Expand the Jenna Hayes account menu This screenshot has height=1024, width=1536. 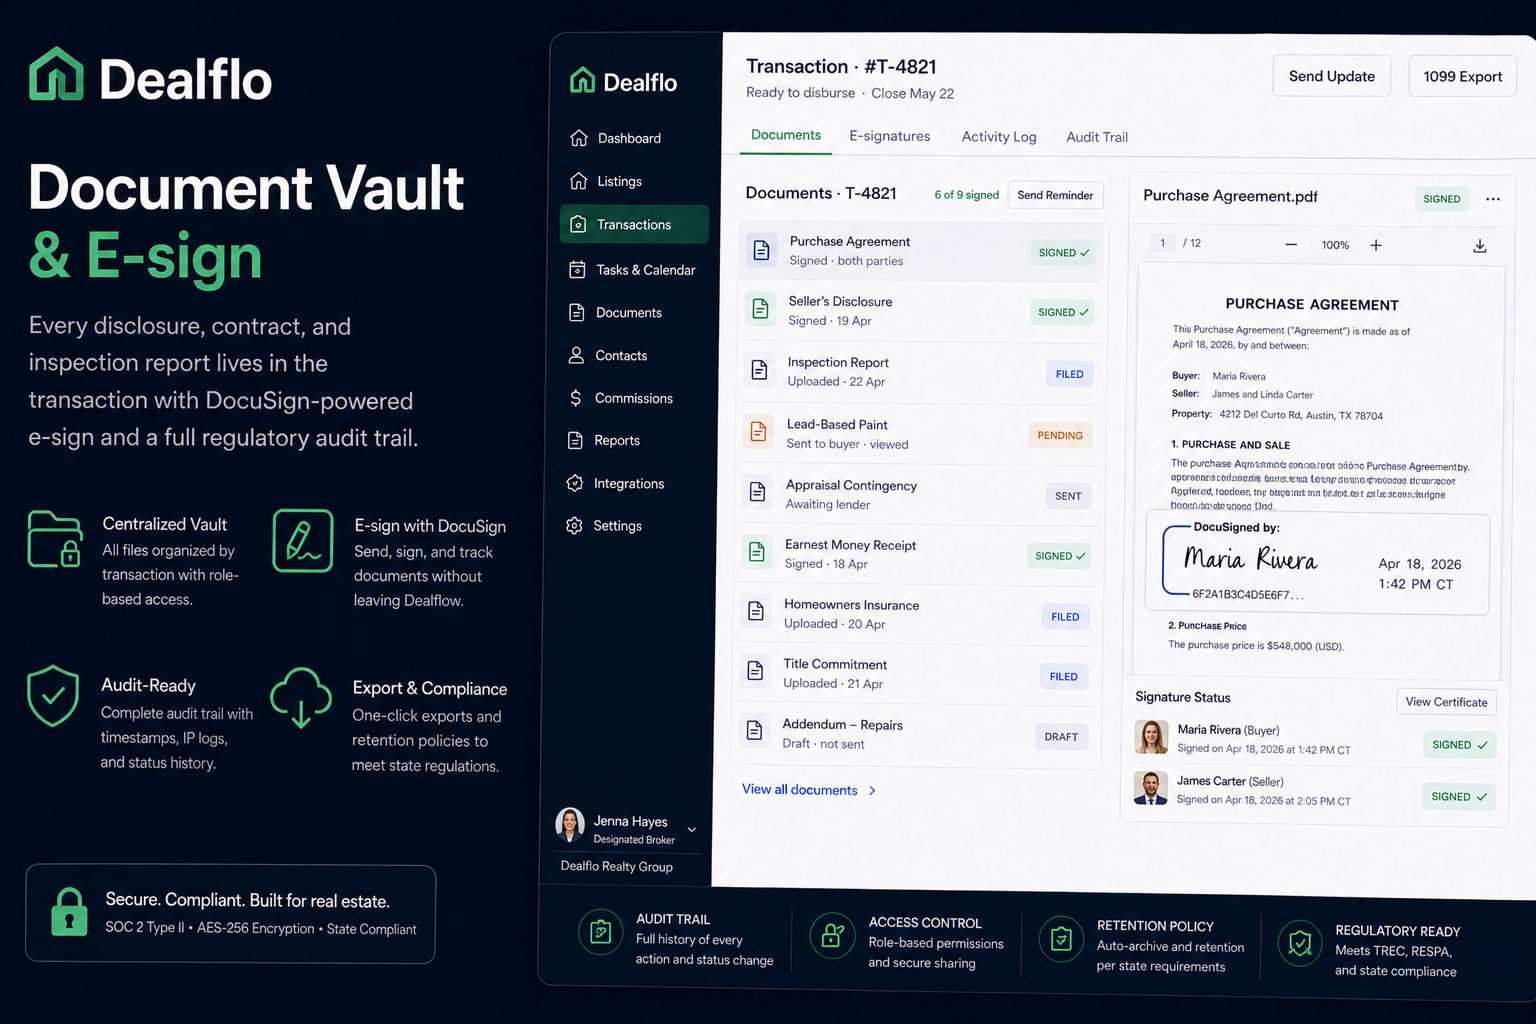pos(691,829)
